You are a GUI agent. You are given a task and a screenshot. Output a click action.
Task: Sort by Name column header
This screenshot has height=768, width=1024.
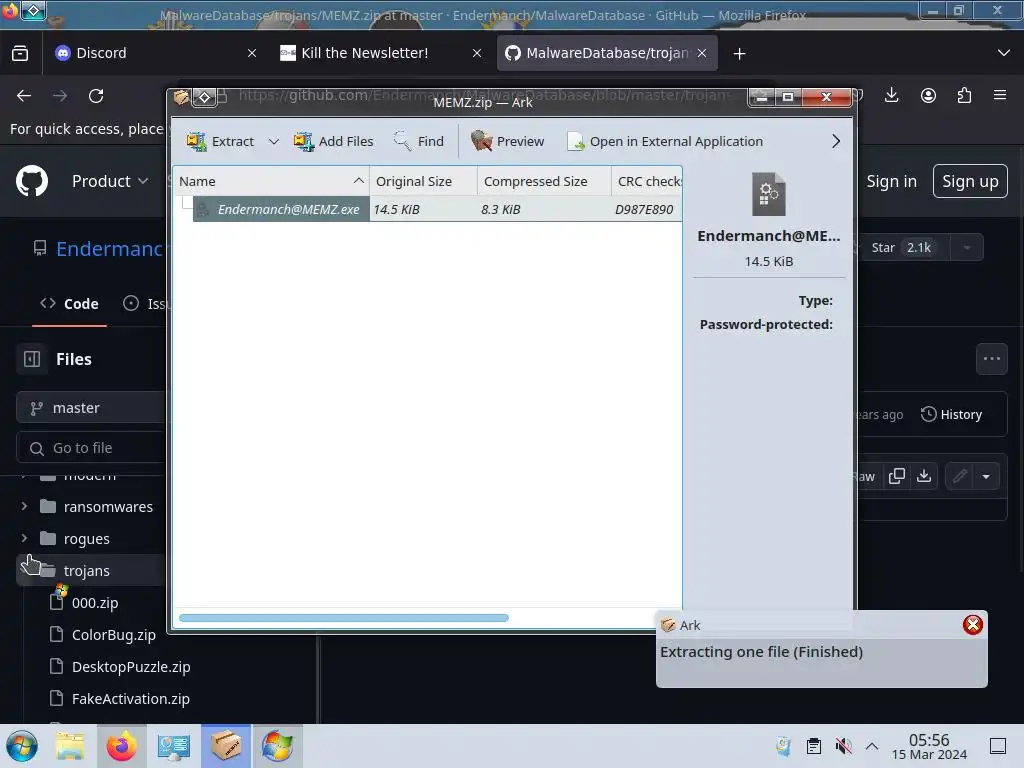pyautogui.click(x=271, y=181)
